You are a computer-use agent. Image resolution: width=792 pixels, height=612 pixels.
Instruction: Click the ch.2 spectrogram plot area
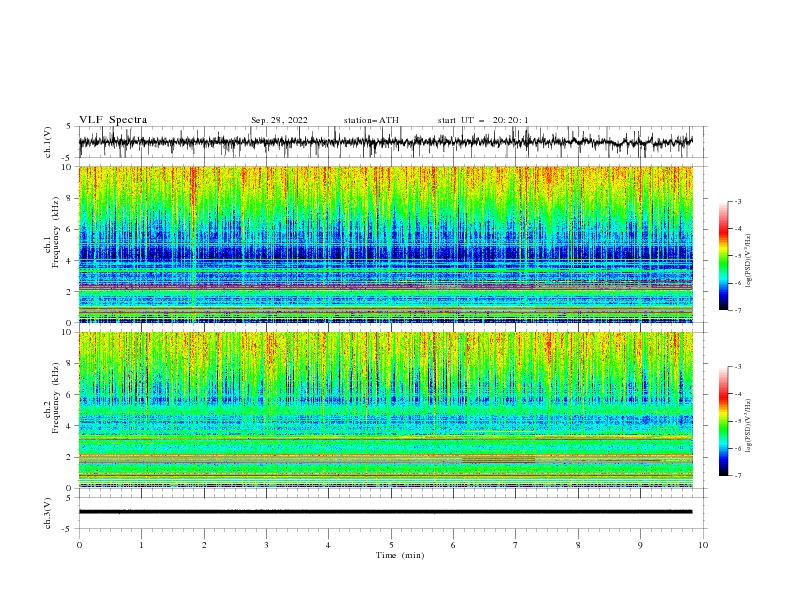[x=386, y=410]
